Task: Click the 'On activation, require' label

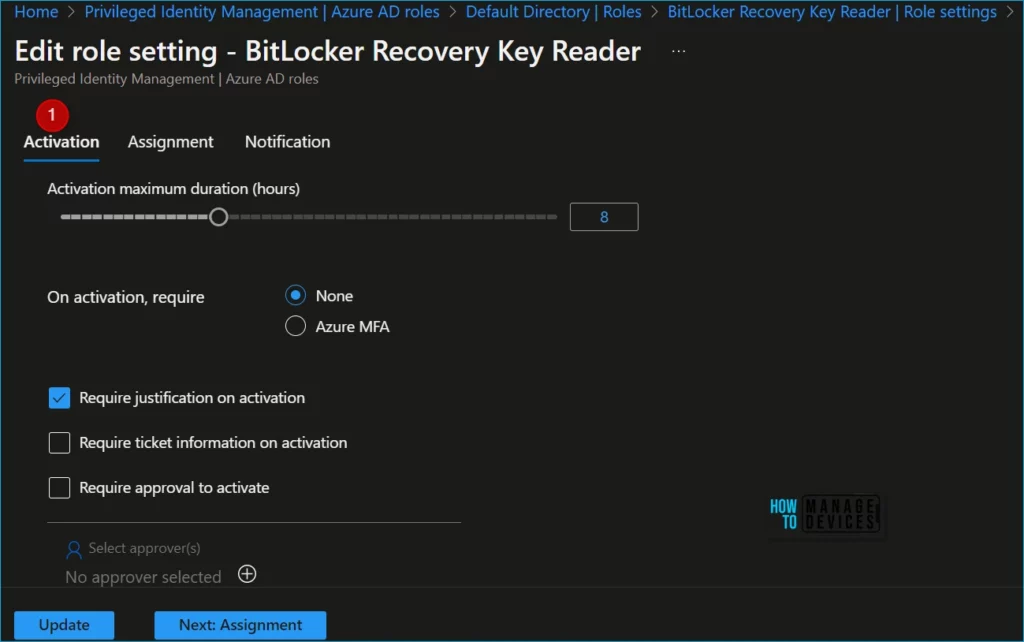Action: point(125,297)
